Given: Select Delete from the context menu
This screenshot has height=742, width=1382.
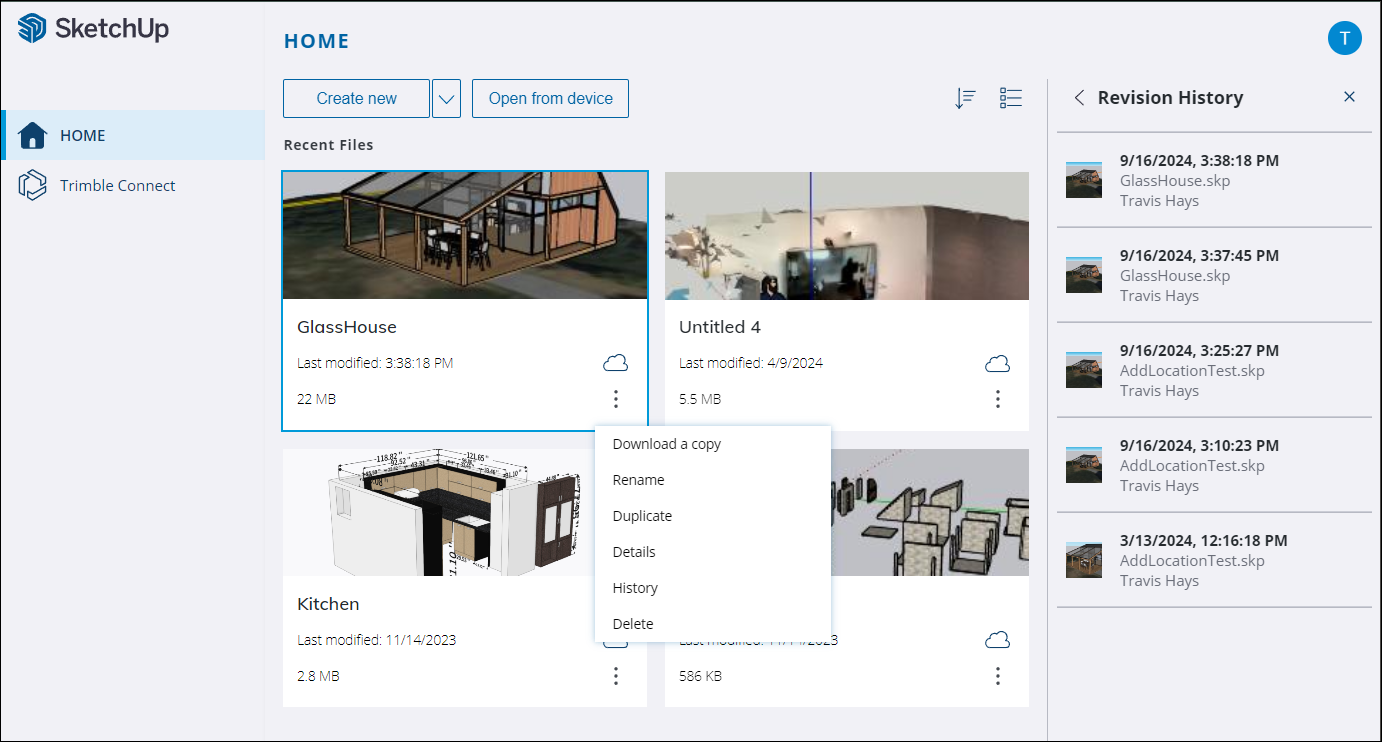Looking at the screenshot, I should click(x=632, y=624).
